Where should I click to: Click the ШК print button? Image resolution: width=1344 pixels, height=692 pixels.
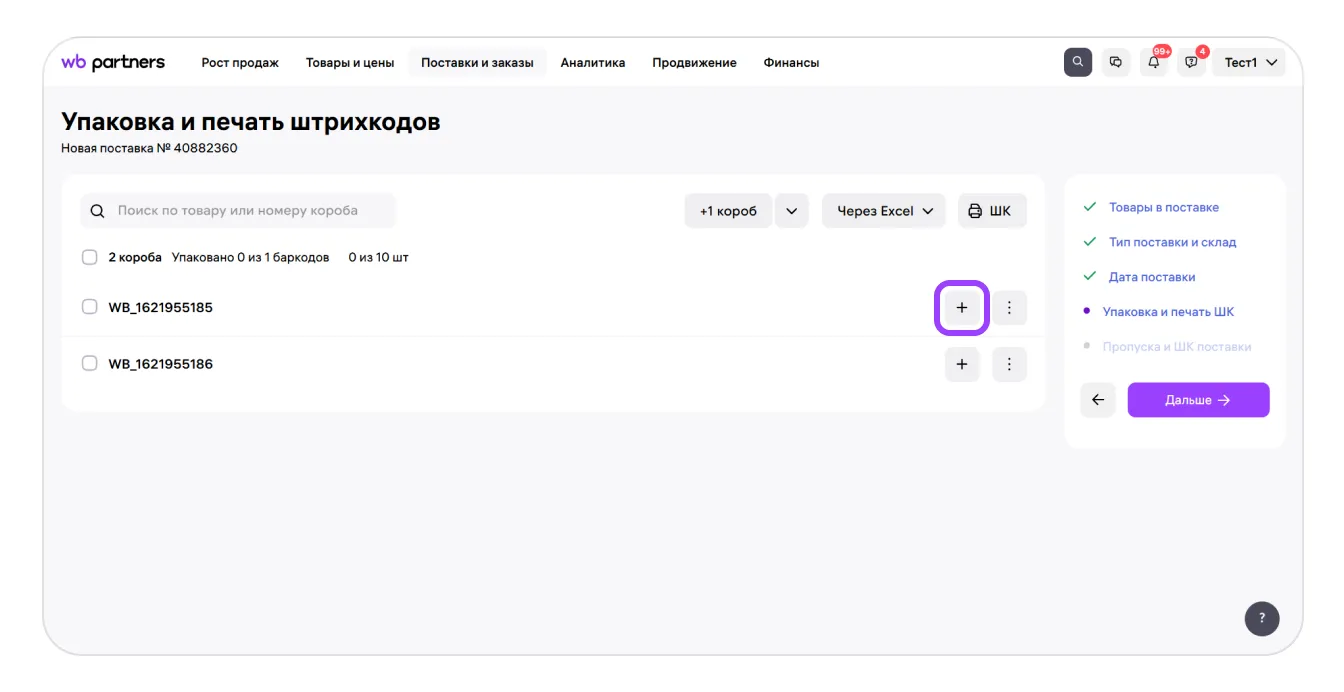tap(992, 211)
